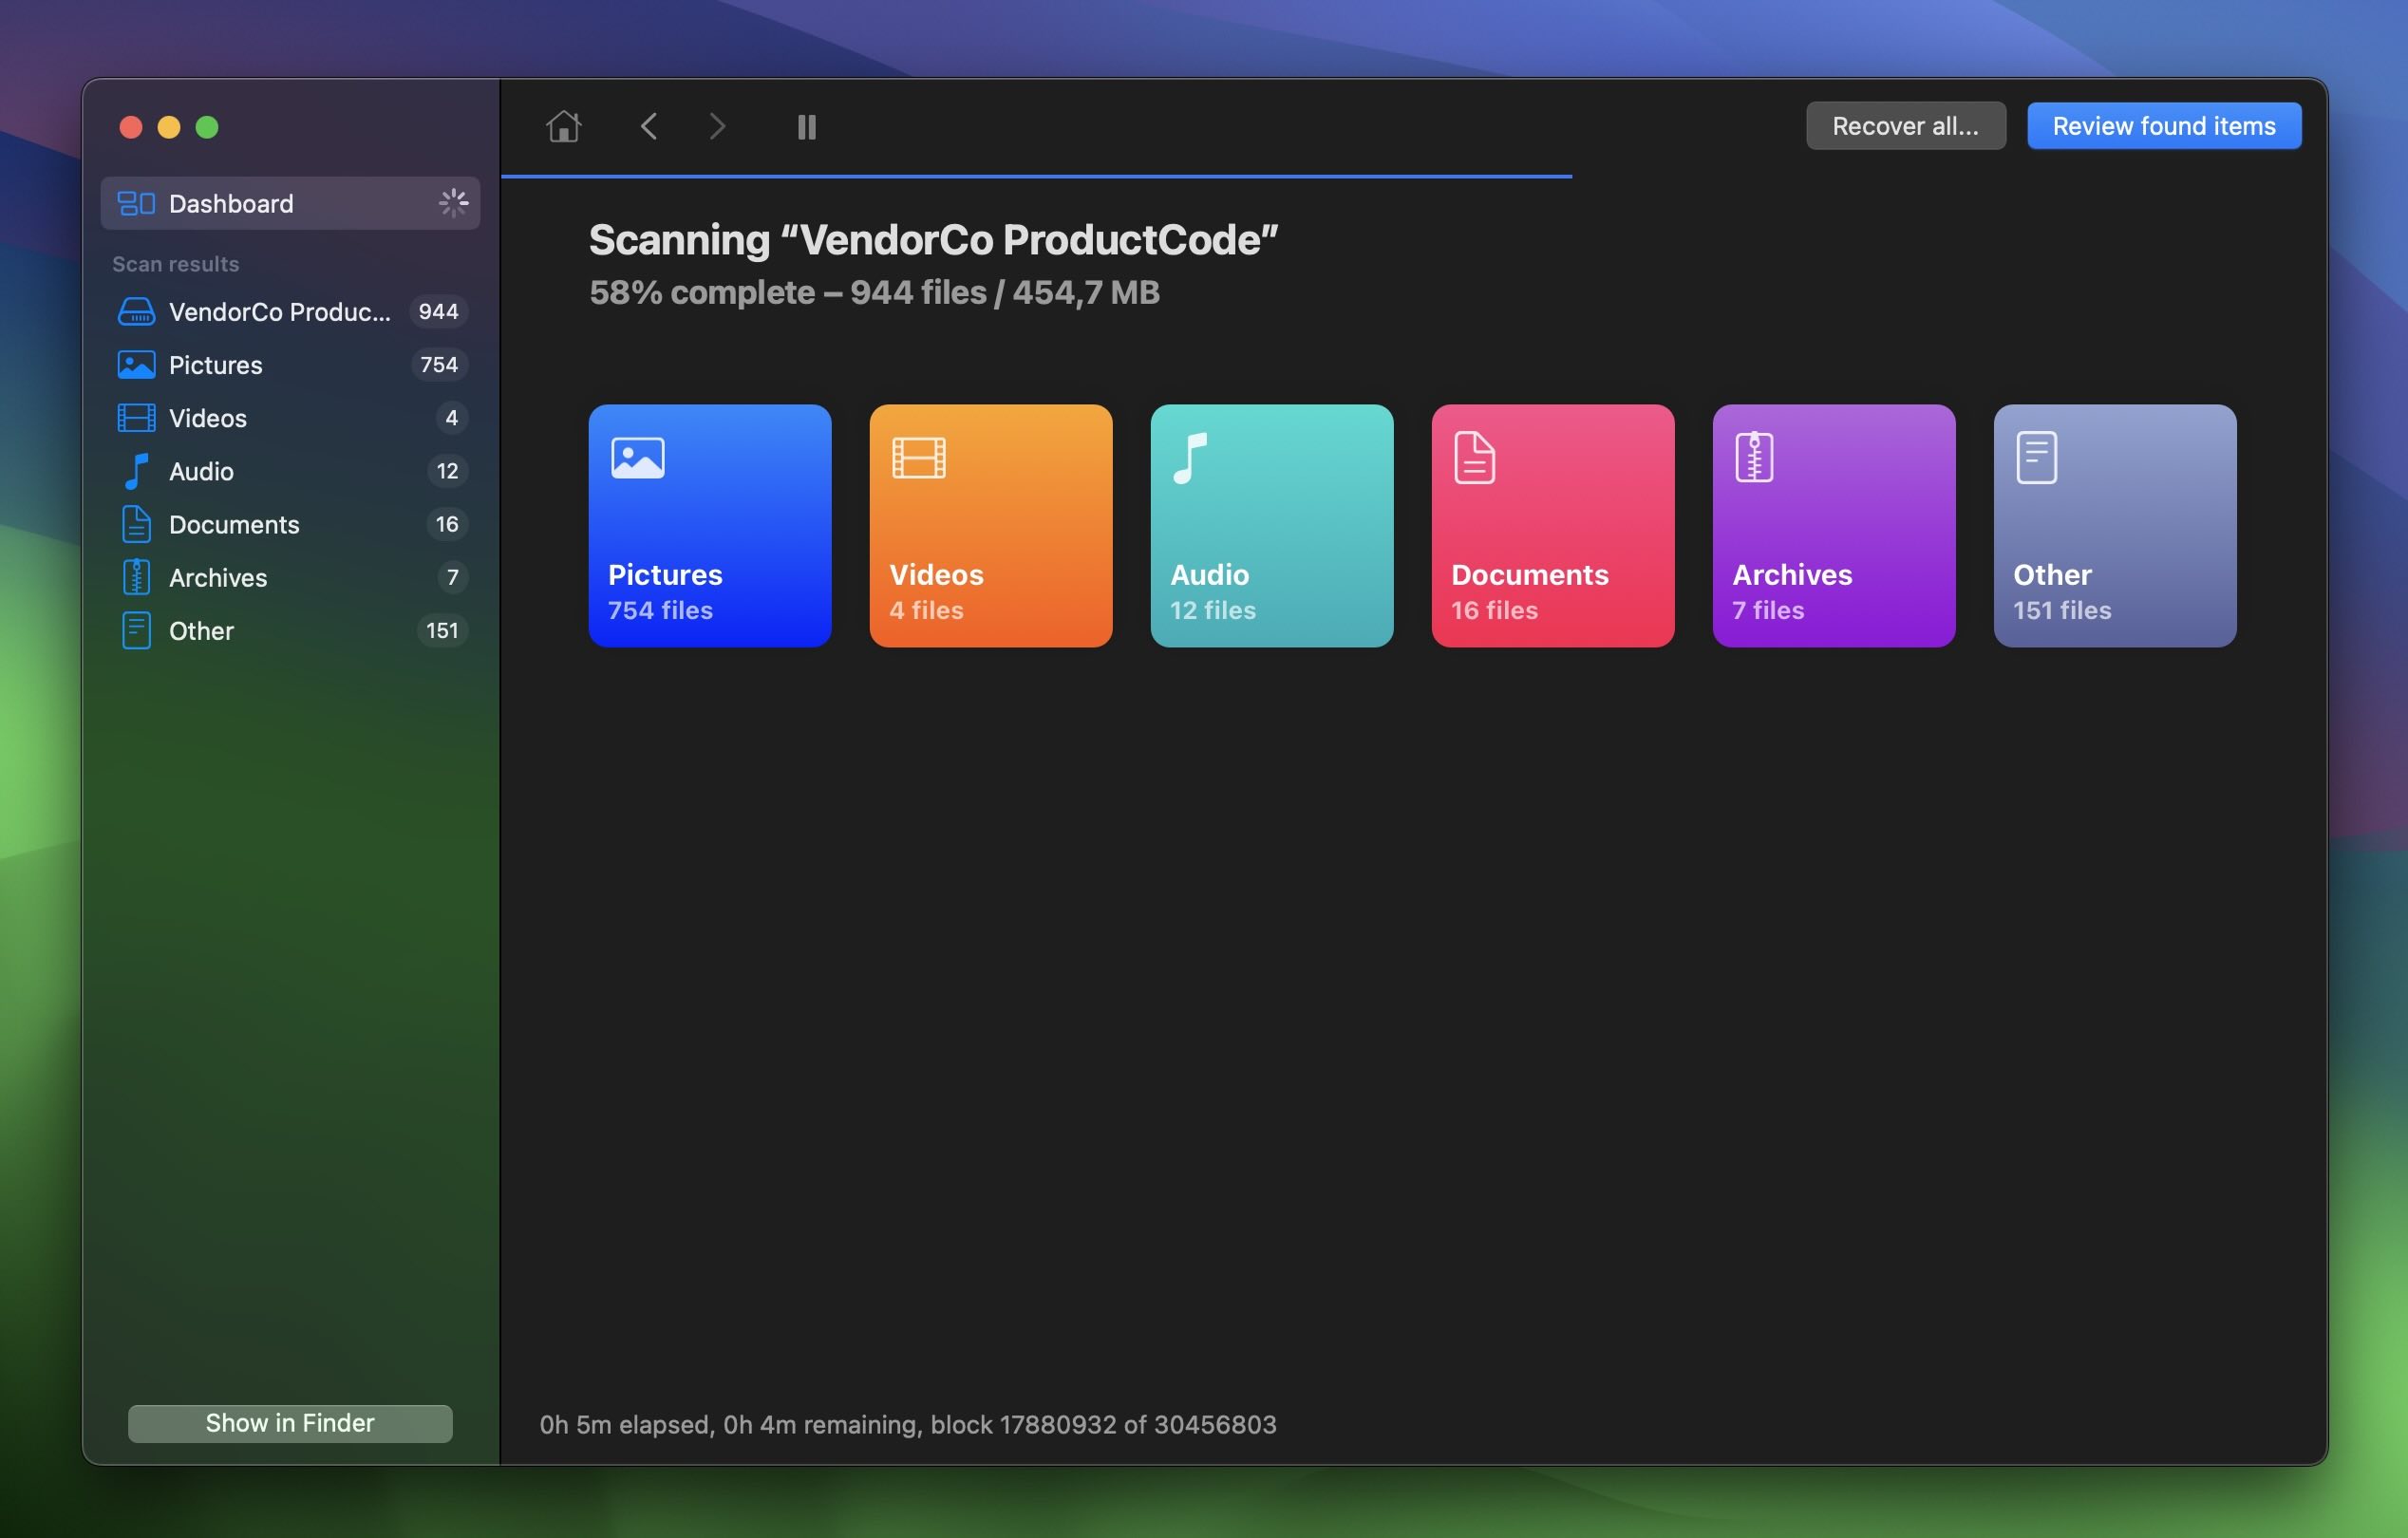Click the Recover all... button
The height and width of the screenshot is (1538, 2408).
tap(1905, 126)
